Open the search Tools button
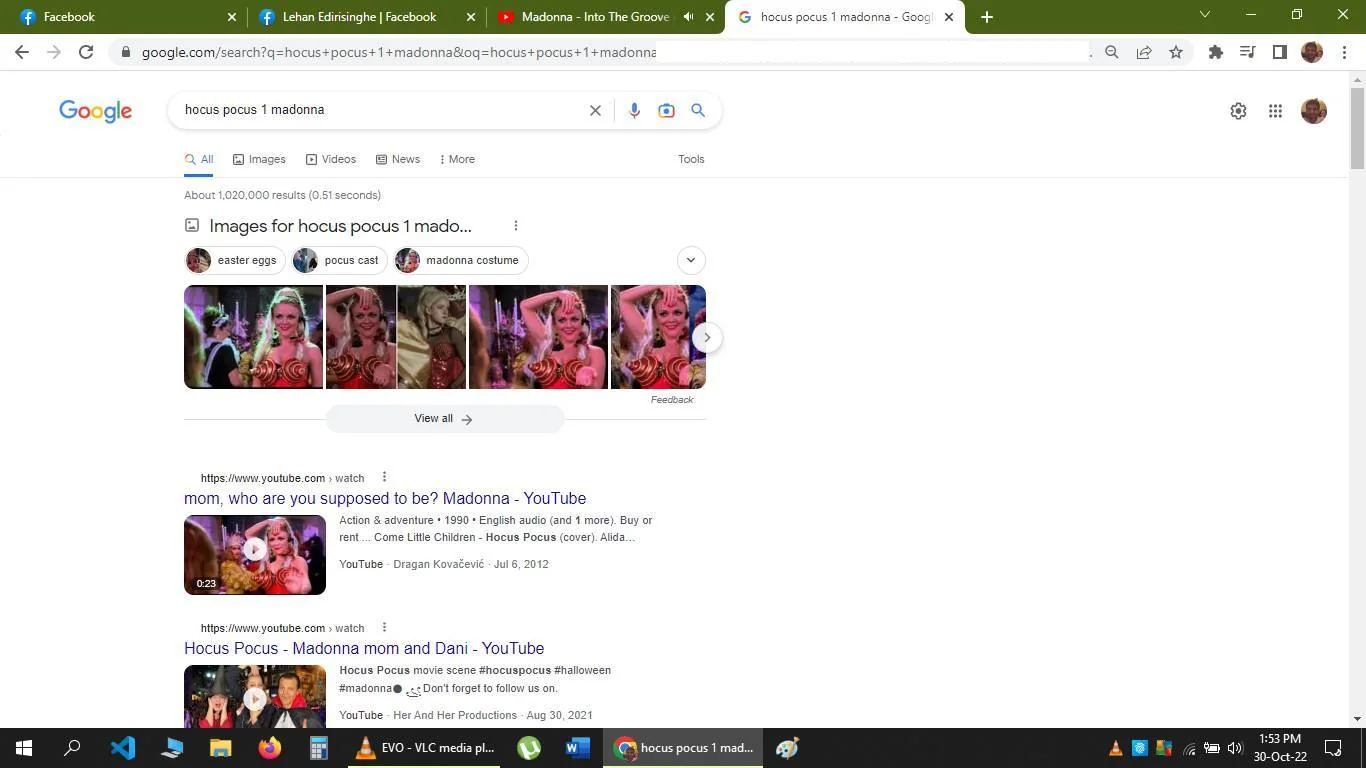The height and width of the screenshot is (768, 1366). (x=691, y=159)
